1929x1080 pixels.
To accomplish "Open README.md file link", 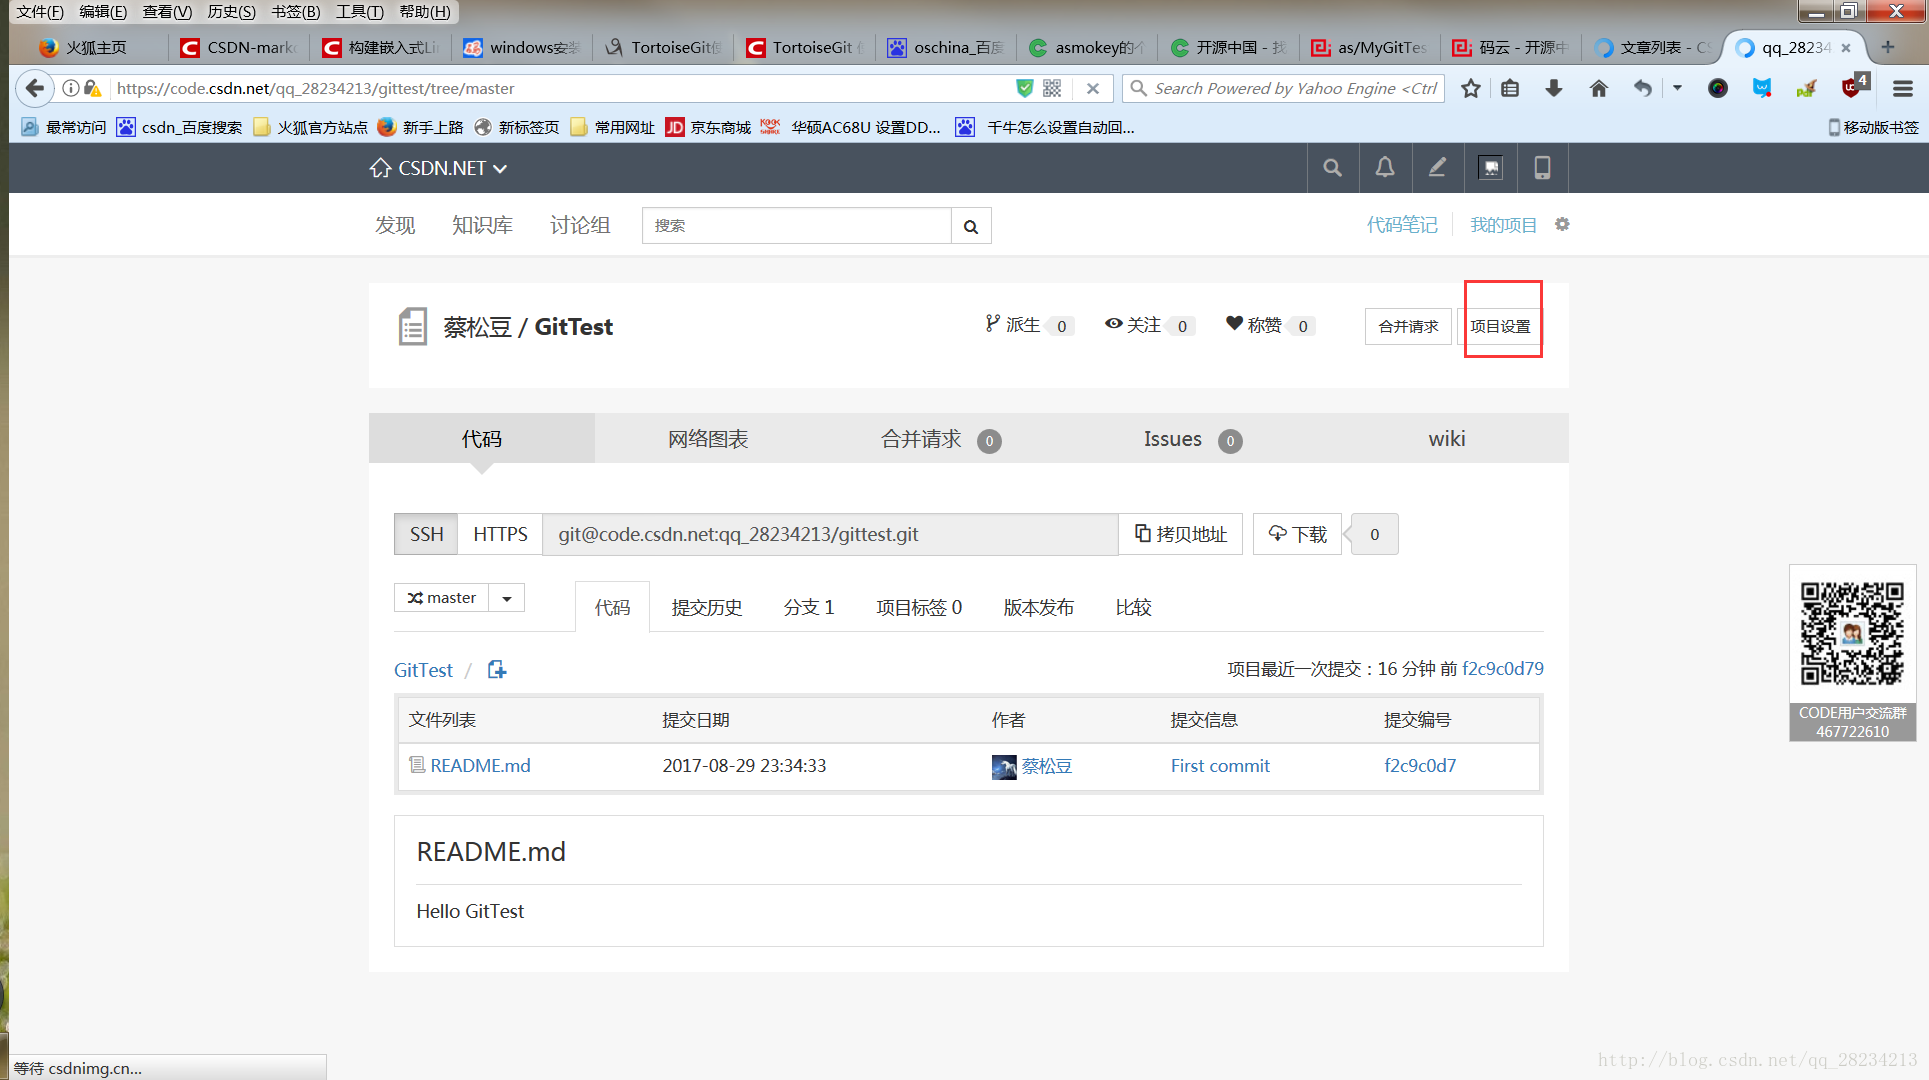I will (x=480, y=765).
